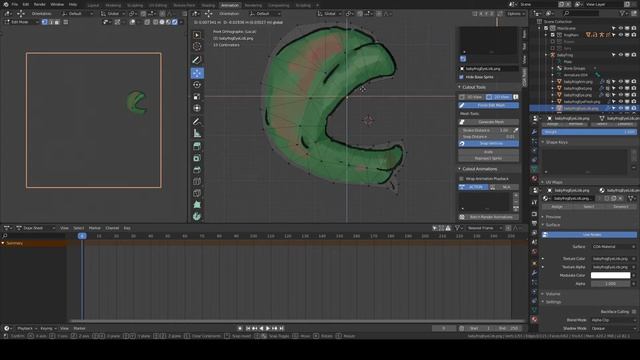Image resolution: width=640 pixels, height=360 pixels.
Task: Open the File menu
Action: coord(15,4)
